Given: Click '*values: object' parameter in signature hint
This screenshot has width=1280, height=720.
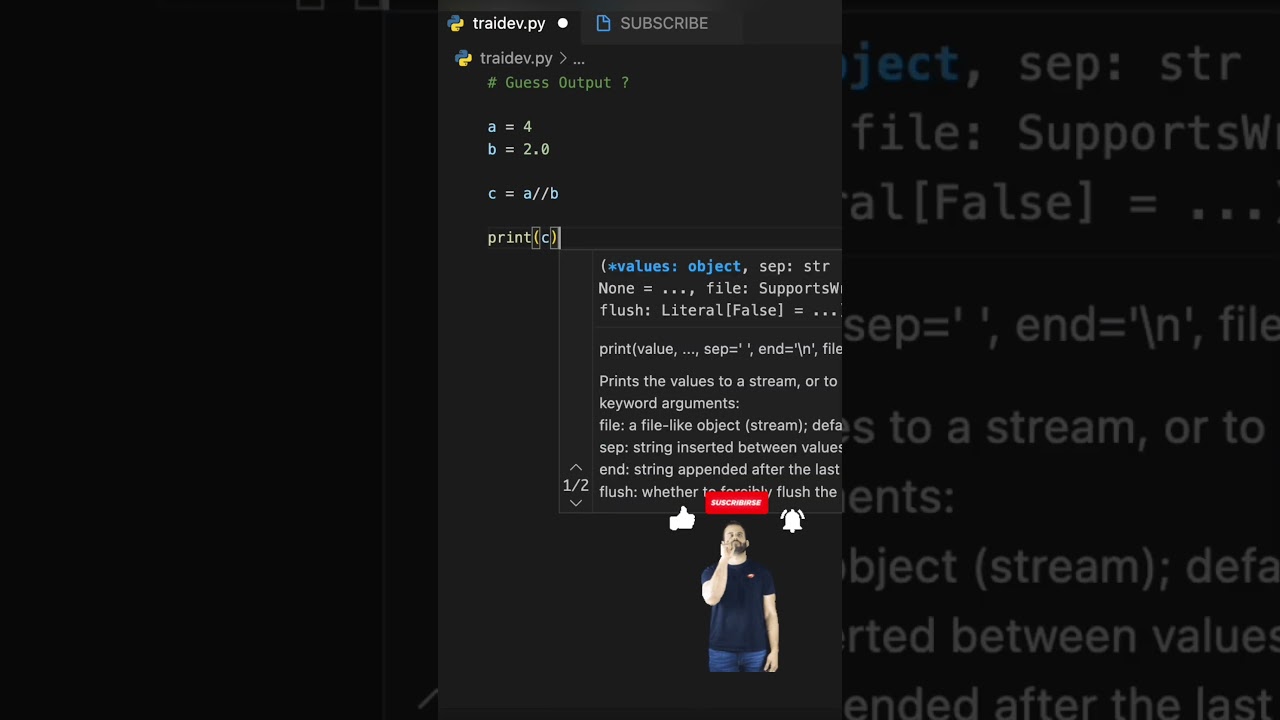Looking at the screenshot, I should point(673,266).
